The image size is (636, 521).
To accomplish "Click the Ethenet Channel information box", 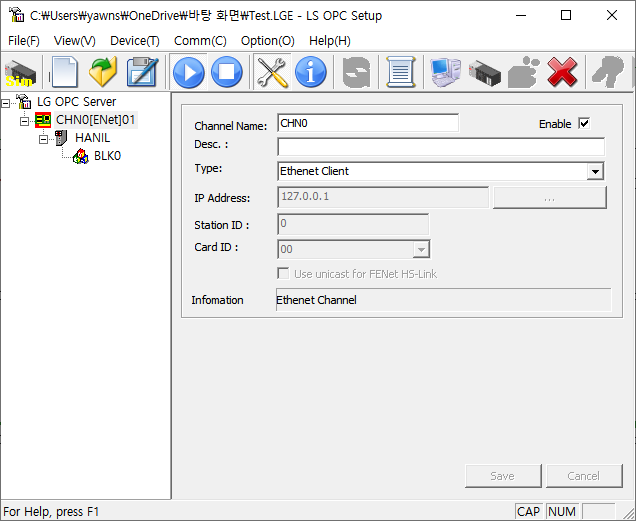I will coord(443,300).
